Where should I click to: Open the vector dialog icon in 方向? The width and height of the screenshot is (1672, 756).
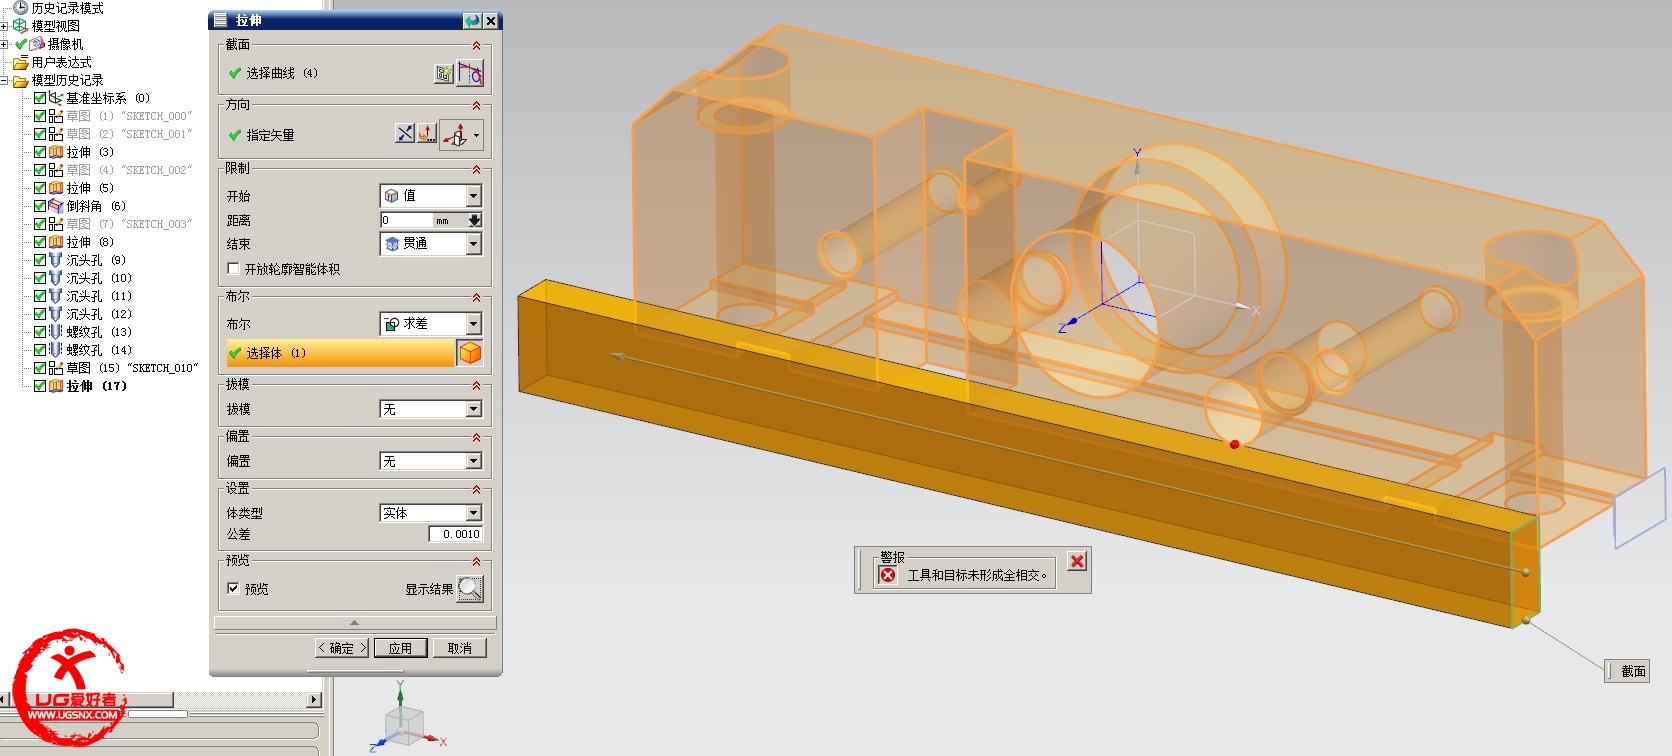click(x=427, y=134)
